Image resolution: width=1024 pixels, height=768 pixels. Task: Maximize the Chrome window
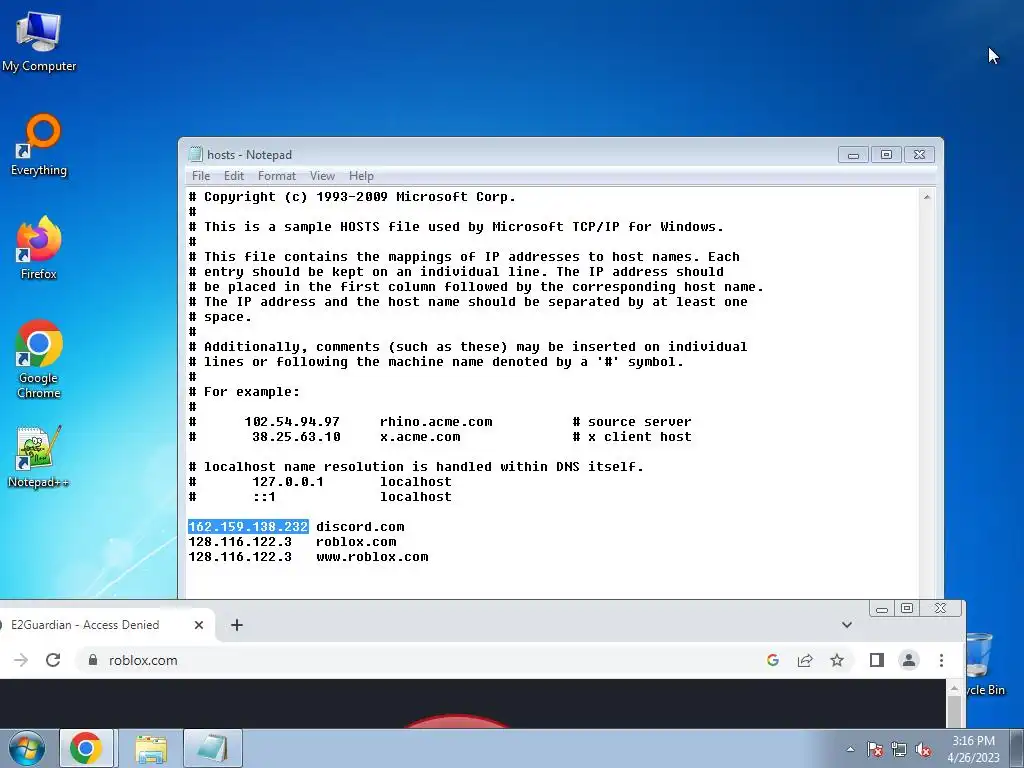[x=907, y=609]
